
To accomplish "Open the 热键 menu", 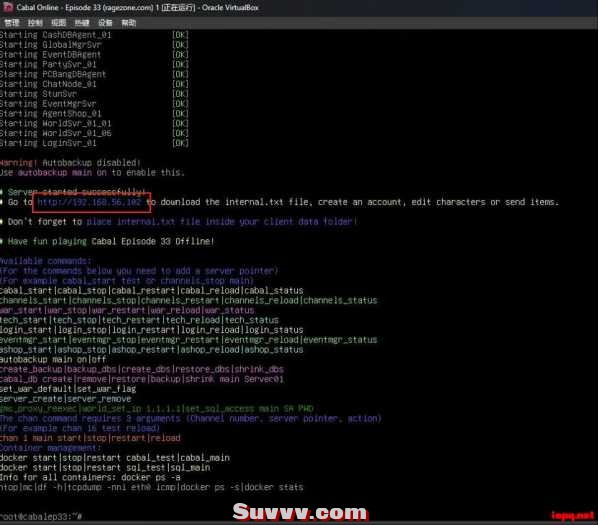I will pyautogui.click(x=82, y=23).
